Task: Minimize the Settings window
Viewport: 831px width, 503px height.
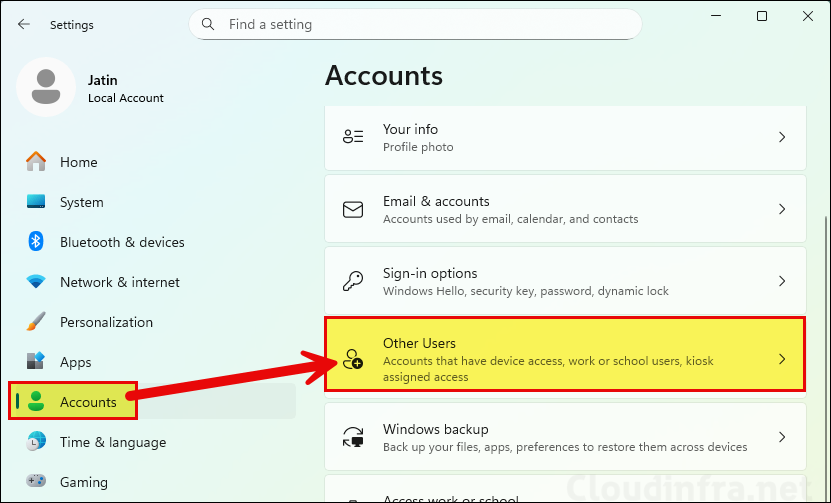Action: point(716,16)
